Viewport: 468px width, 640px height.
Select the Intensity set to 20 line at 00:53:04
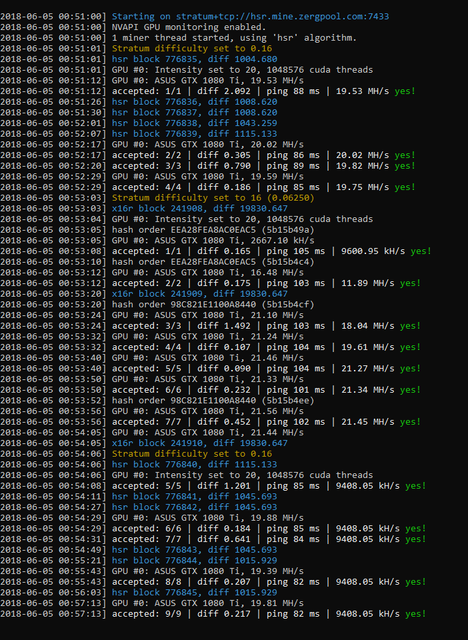[186, 219]
